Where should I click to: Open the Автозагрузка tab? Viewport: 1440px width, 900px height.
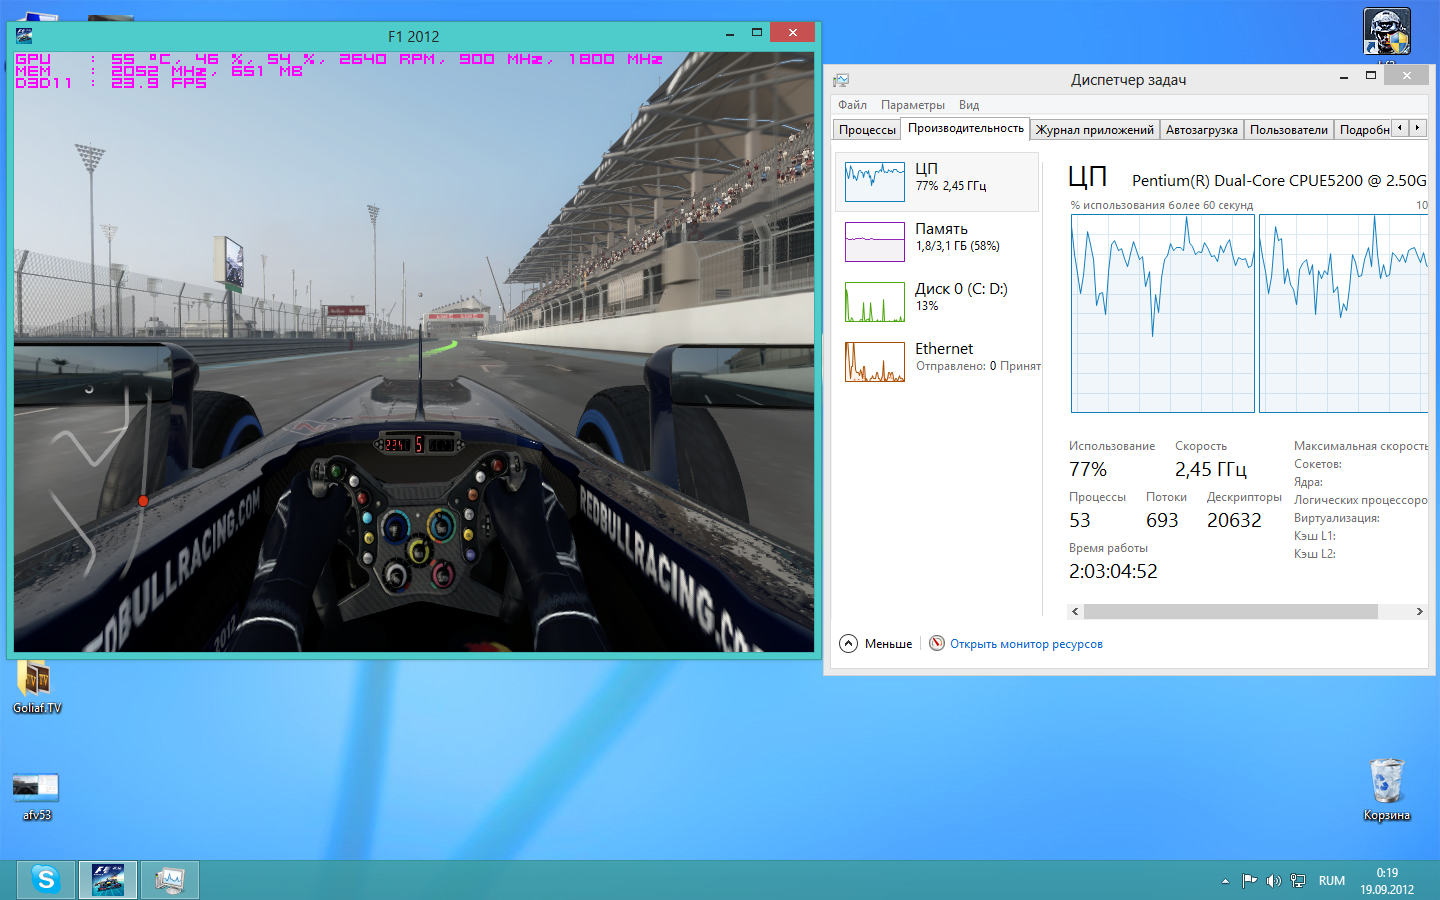pos(1201,130)
